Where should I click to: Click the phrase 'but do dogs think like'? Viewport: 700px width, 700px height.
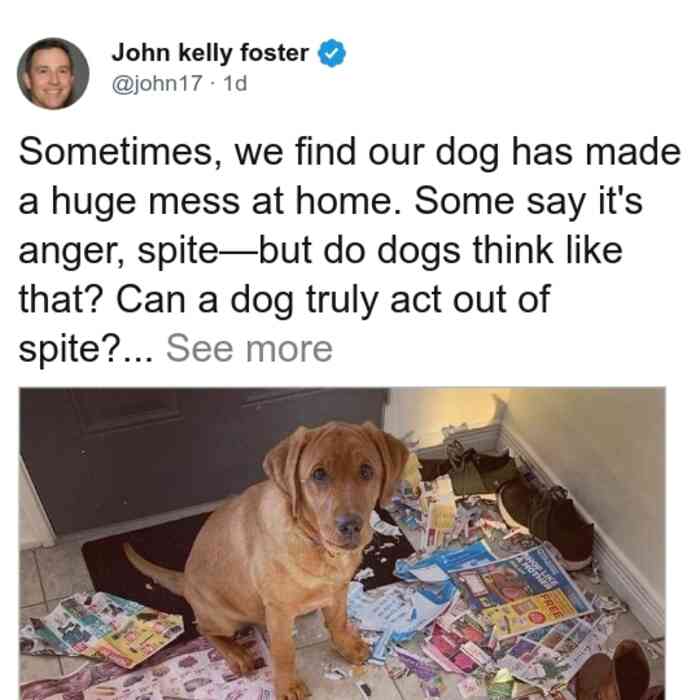tap(440, 250)
